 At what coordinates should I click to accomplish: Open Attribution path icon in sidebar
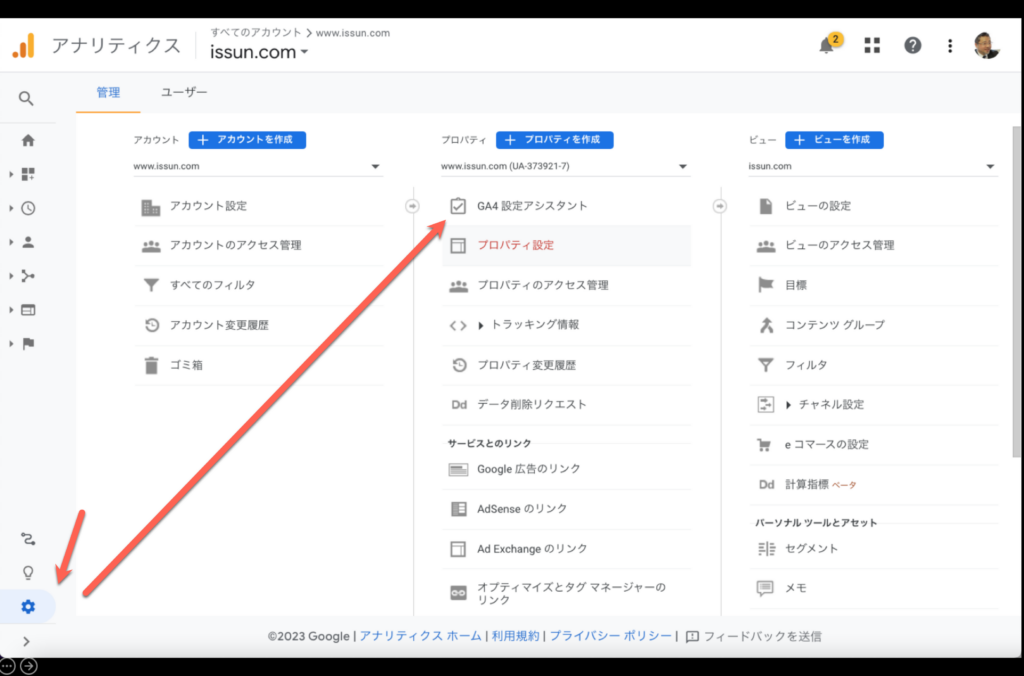[28, 539]
